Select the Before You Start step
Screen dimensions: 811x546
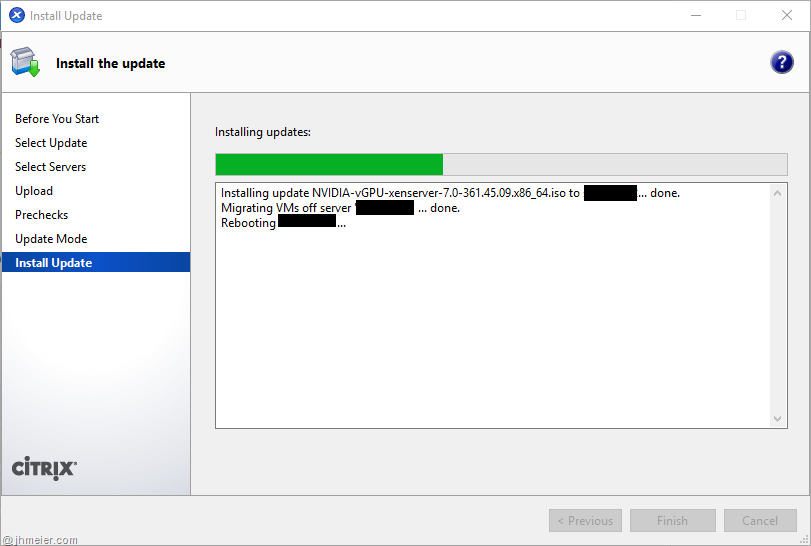[x=57, y=119]
